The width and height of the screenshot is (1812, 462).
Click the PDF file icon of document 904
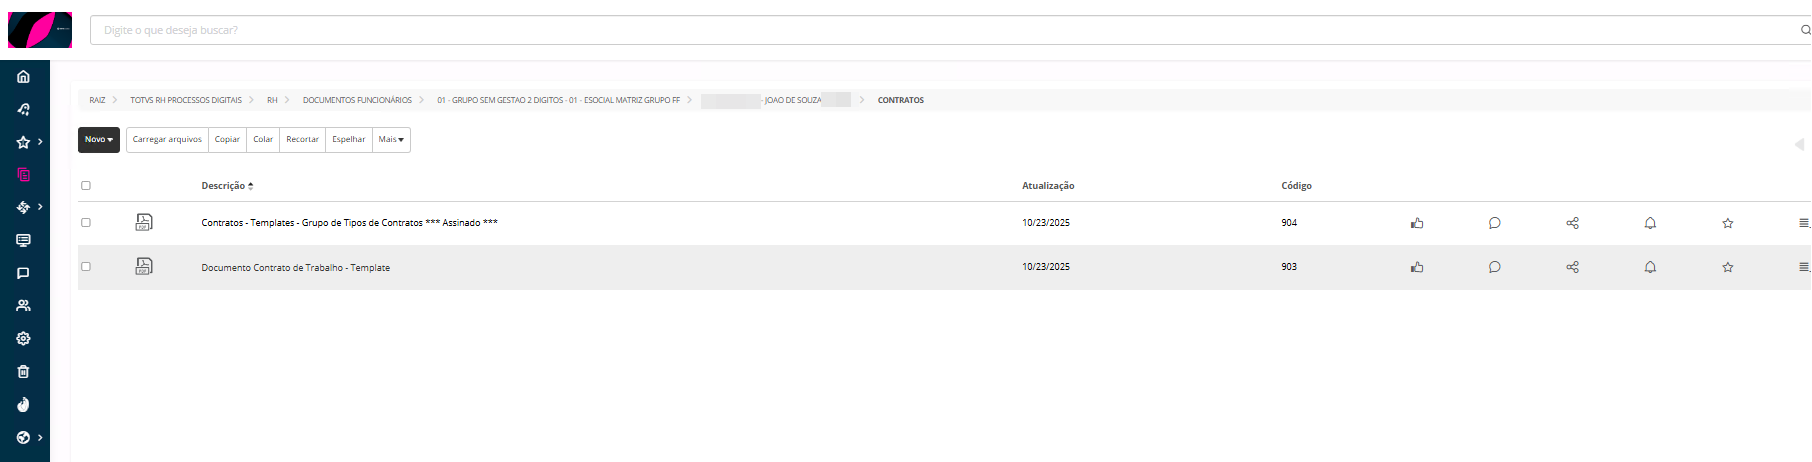click(144, 222)
